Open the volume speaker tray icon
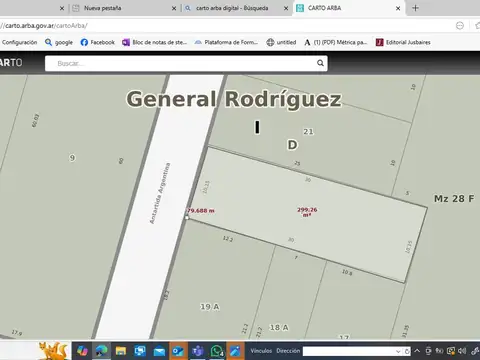The width and height of the screenshot is (480, 360). click(x=462, y=351)
